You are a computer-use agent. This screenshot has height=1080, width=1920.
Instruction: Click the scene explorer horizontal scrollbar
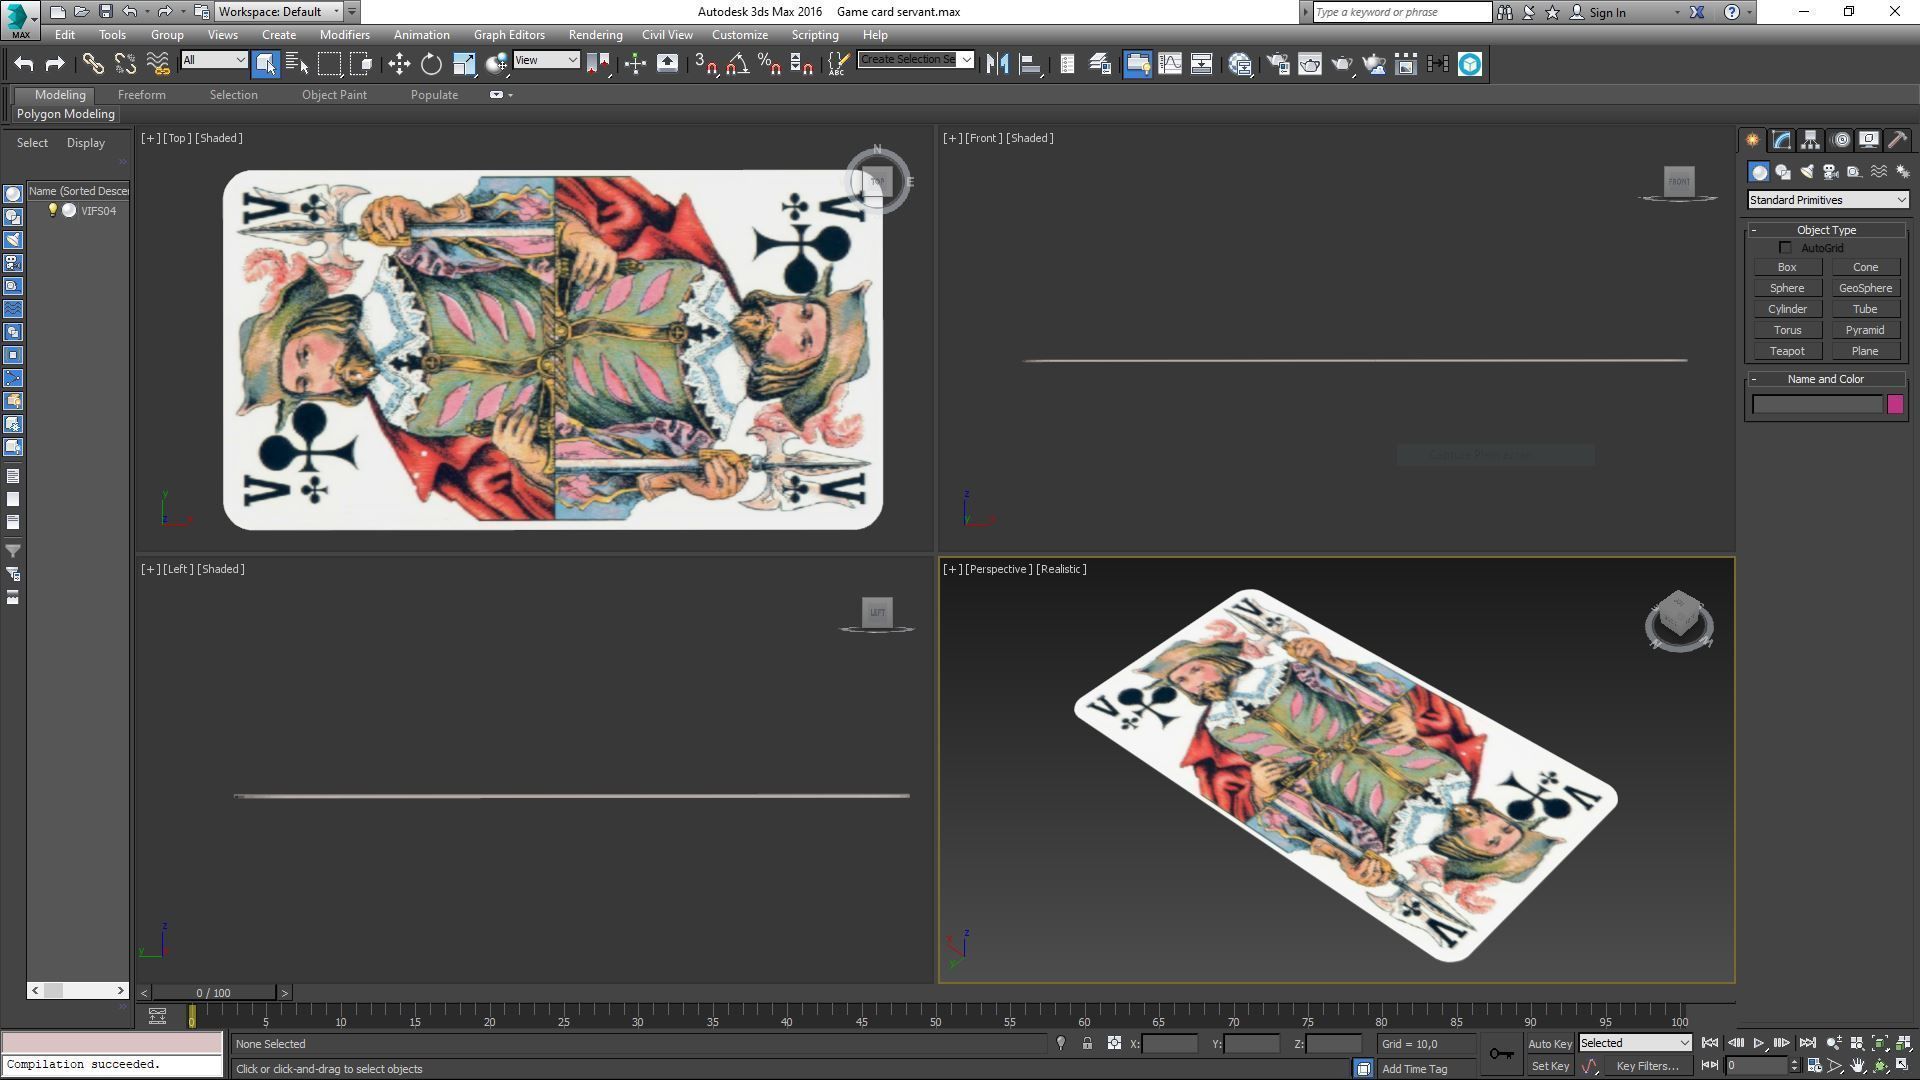(77, 990)
